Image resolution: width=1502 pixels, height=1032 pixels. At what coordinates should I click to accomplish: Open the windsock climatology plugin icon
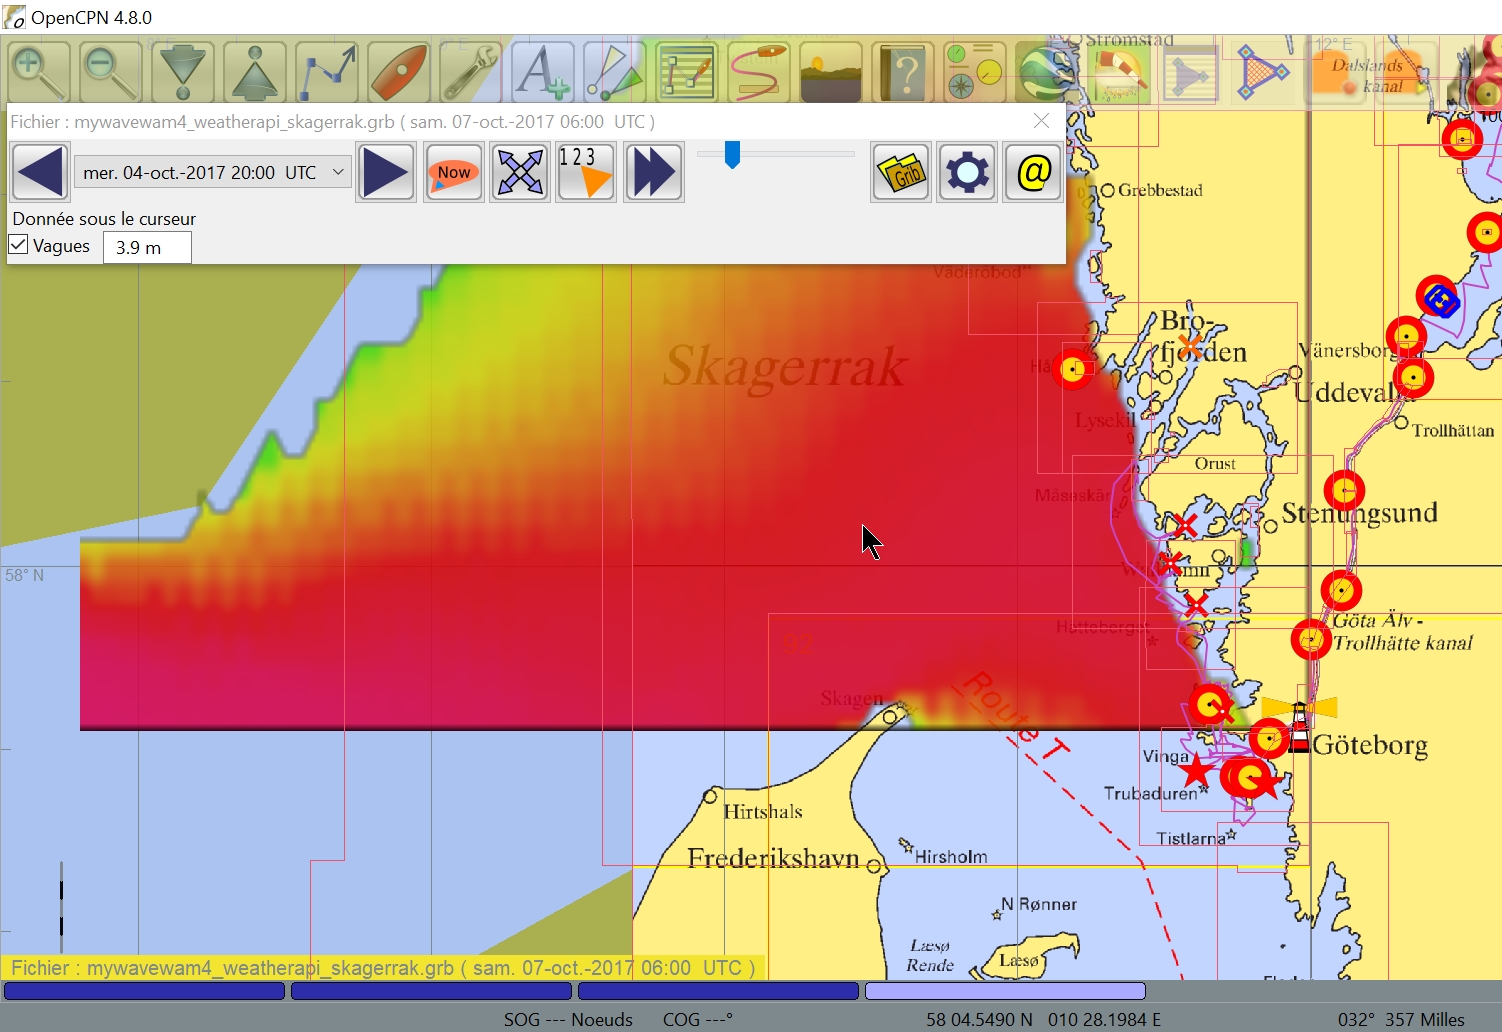(x=1119, y=71)
